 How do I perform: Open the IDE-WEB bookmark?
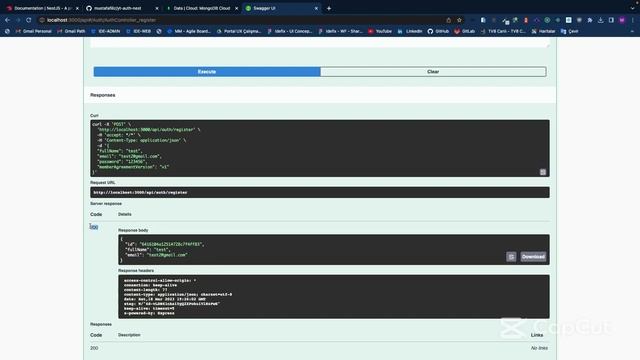pos(138,31)
